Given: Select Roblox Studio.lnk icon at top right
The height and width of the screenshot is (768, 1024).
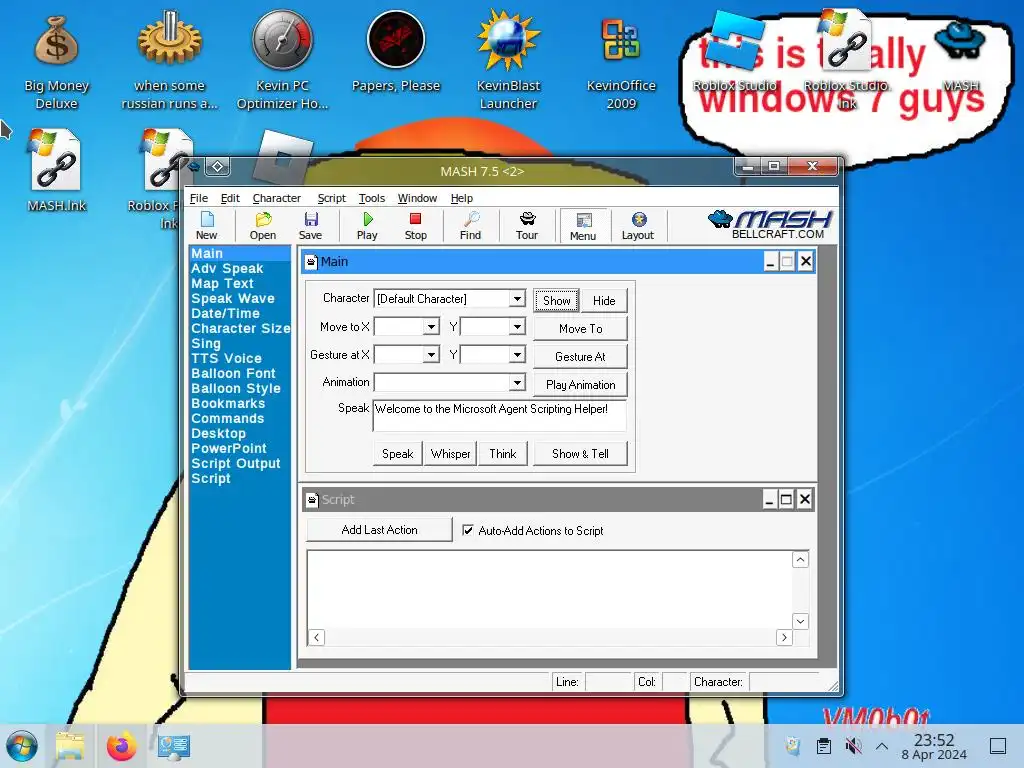Looking at the screenshot, I should (847, 59).
